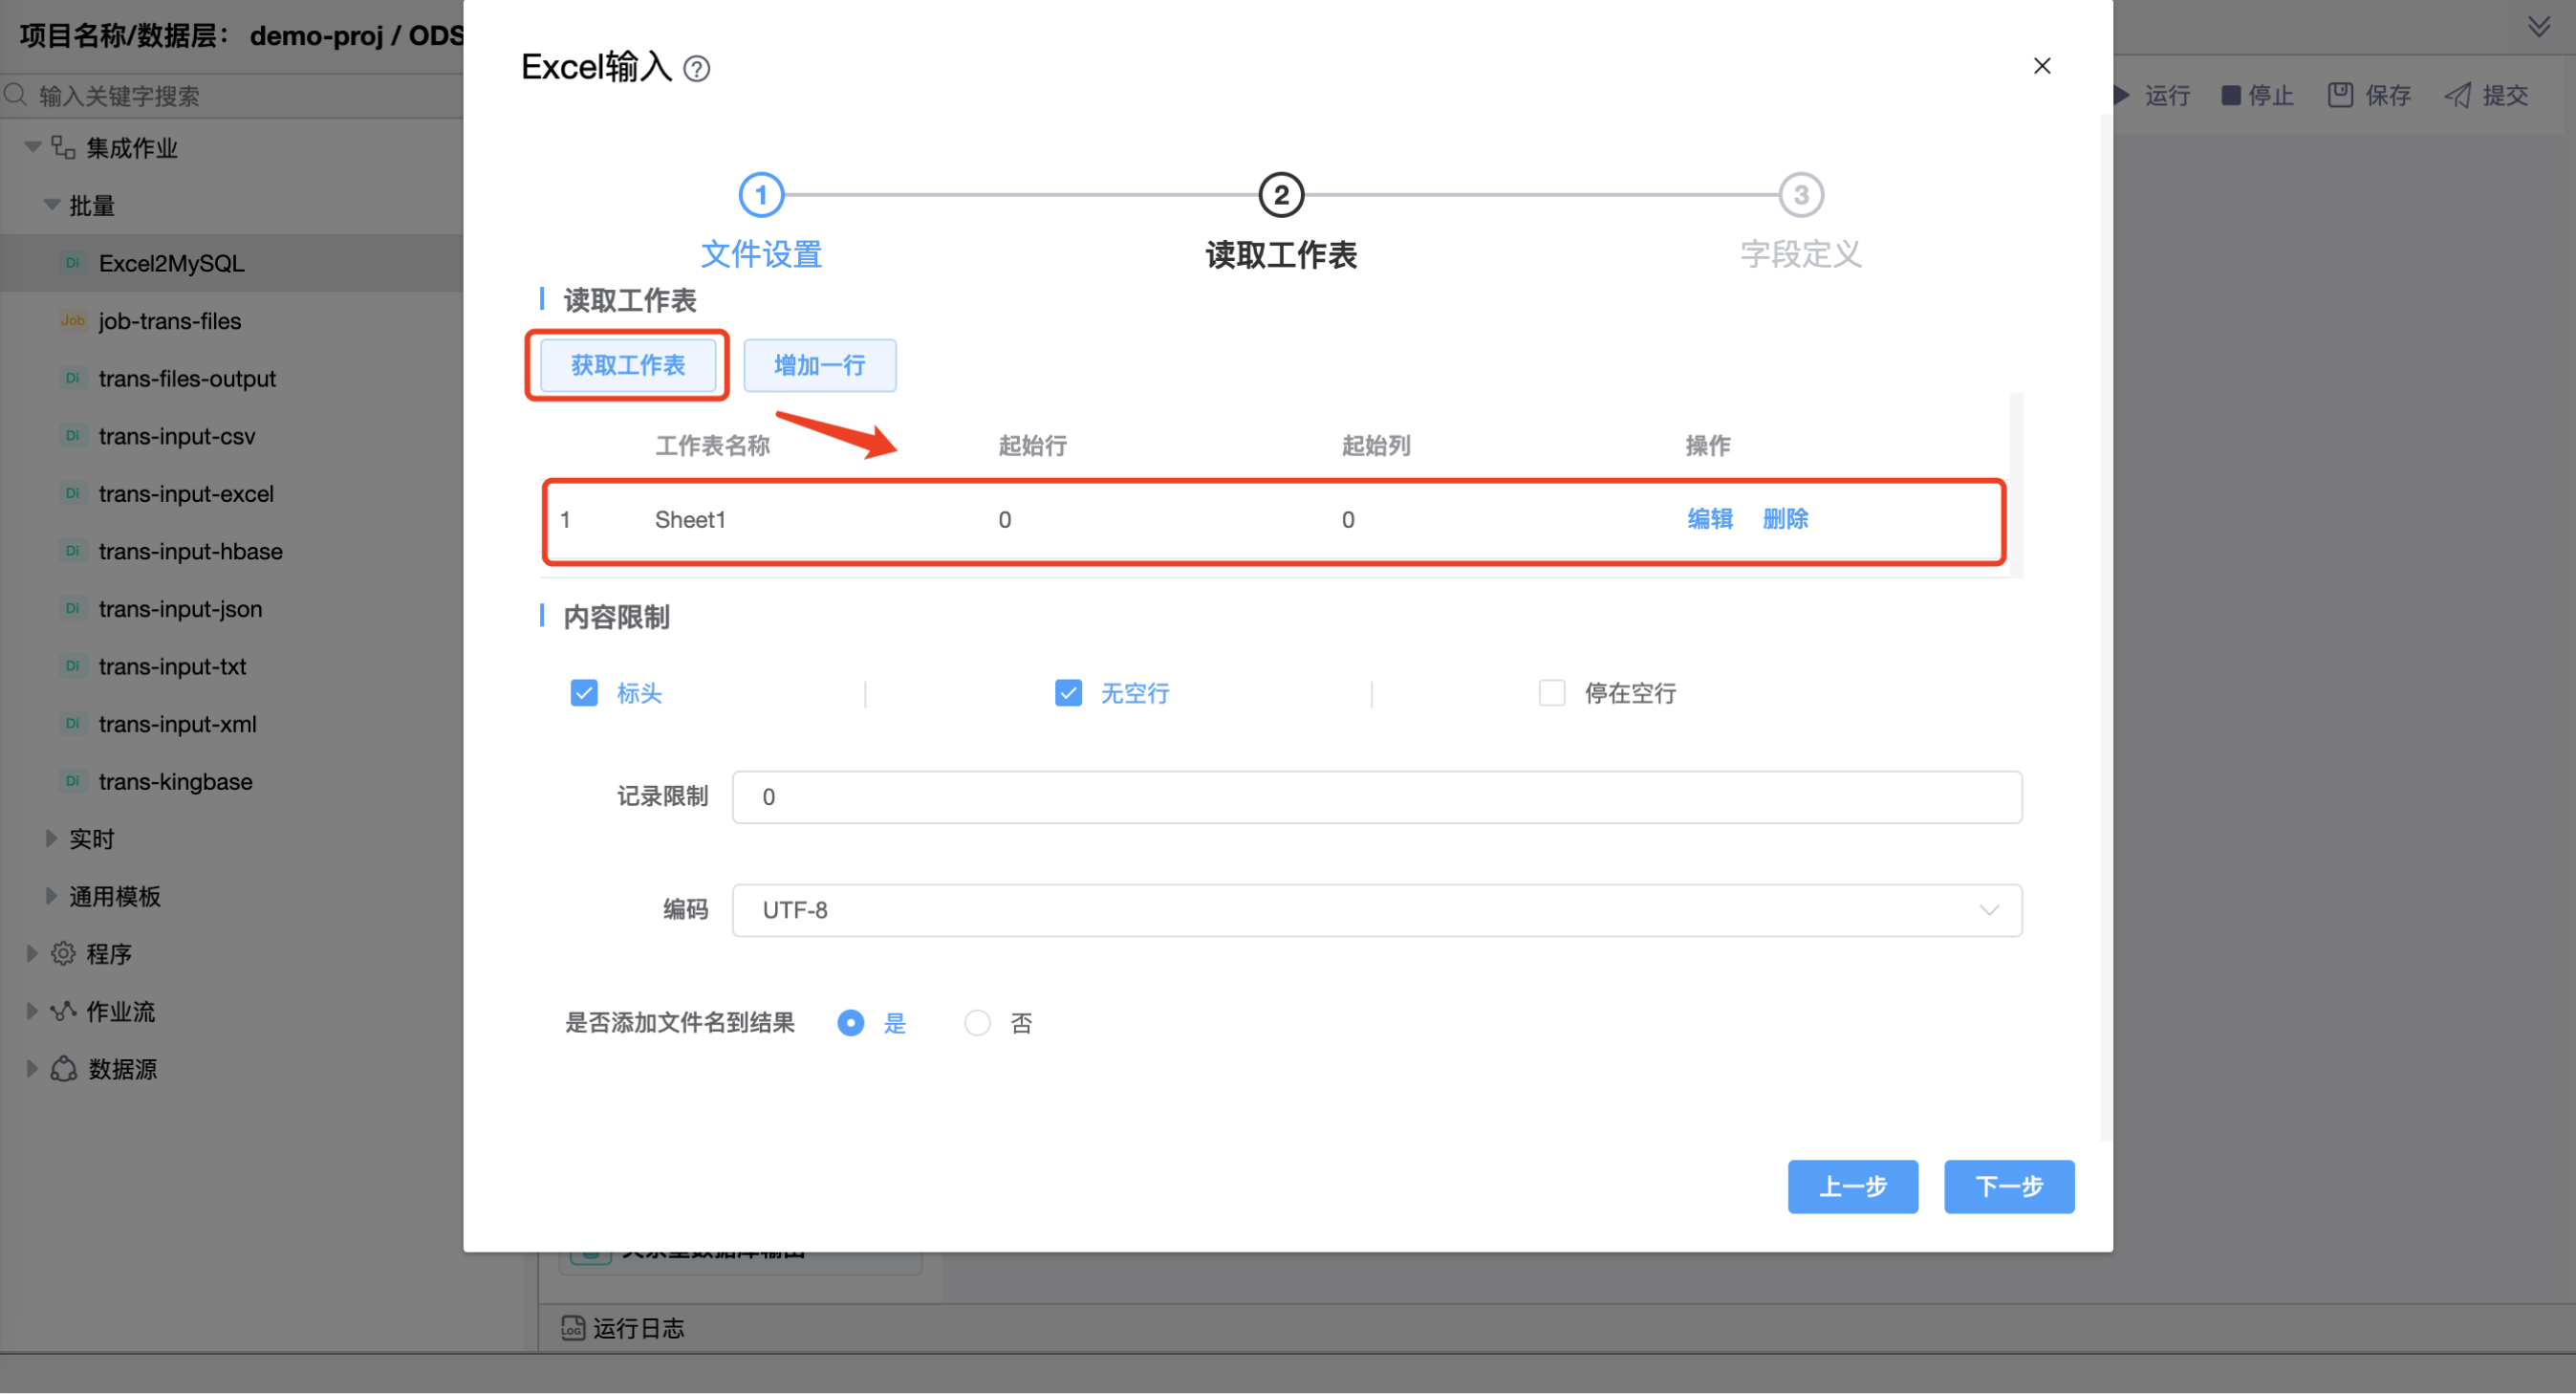The width and height of the screenshot is (2576, 1394).
Task: Click the 保存 save icon
Action: click(x=2339, y=95)
